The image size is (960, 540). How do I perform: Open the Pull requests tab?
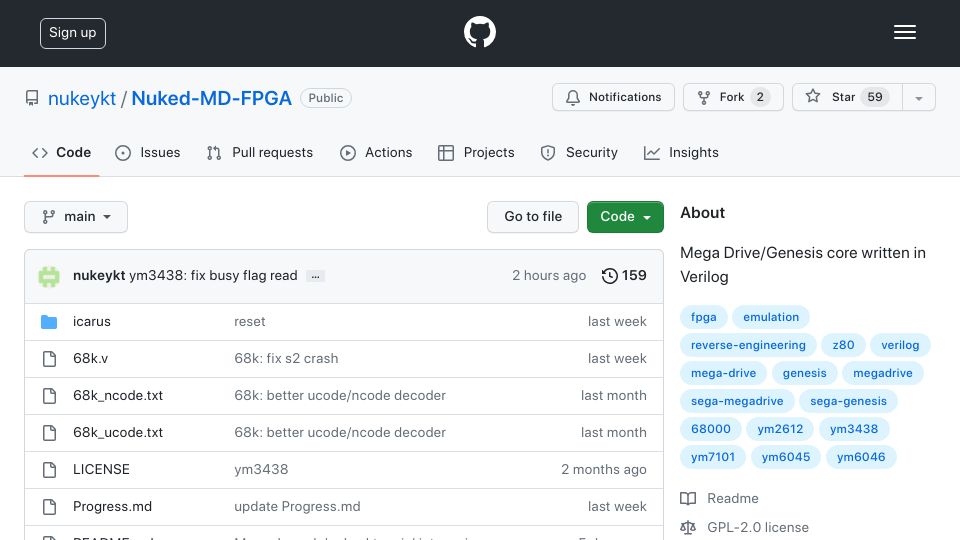(260, 152)
